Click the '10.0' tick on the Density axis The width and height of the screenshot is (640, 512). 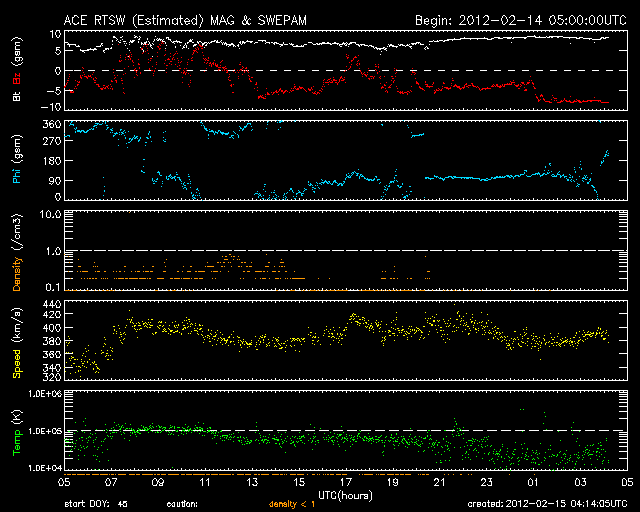(x=51, y=214)
